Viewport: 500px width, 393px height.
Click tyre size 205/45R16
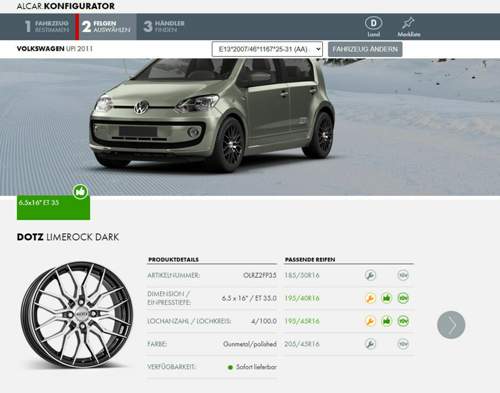click(302, 344)
